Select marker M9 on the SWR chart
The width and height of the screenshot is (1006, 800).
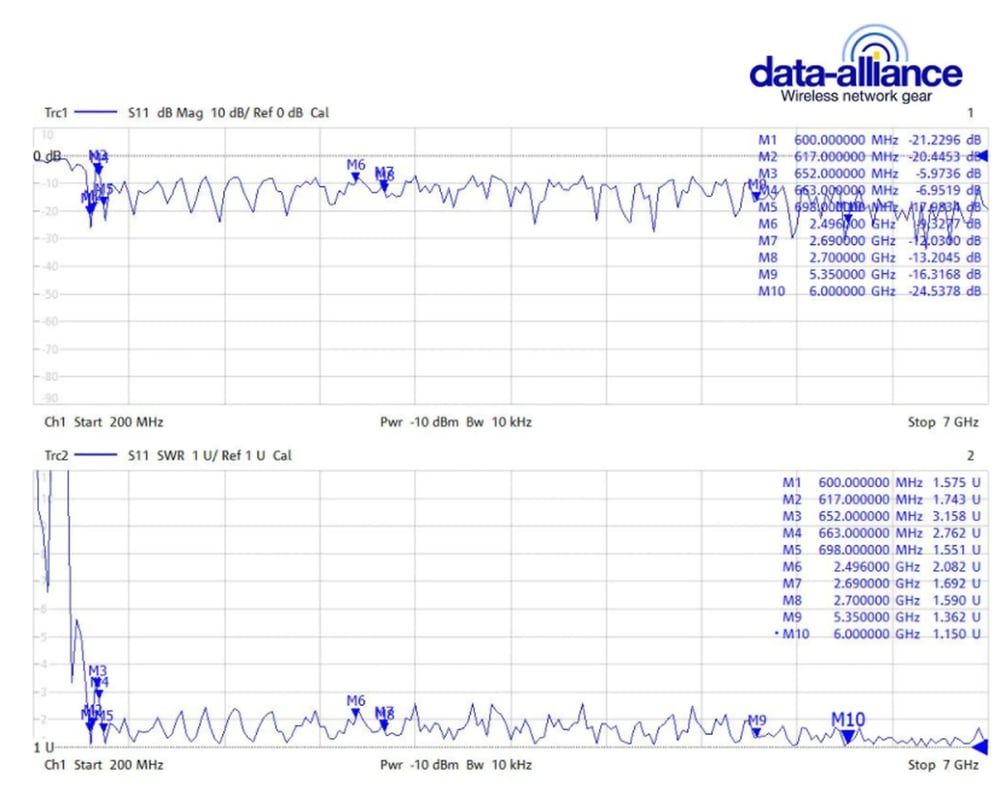pos(757,726)
